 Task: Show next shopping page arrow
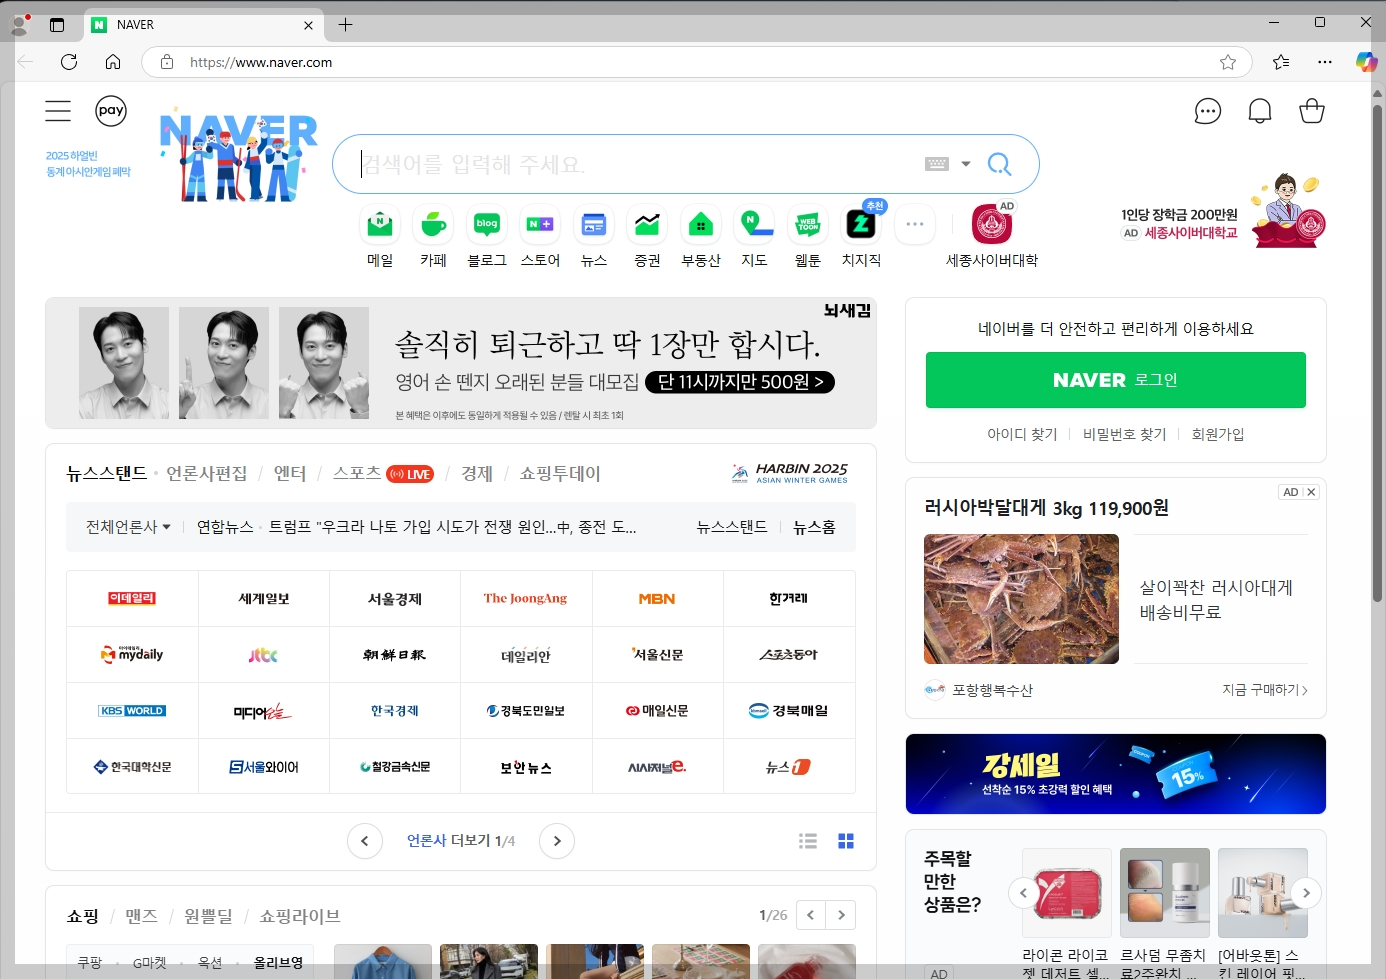841,915
